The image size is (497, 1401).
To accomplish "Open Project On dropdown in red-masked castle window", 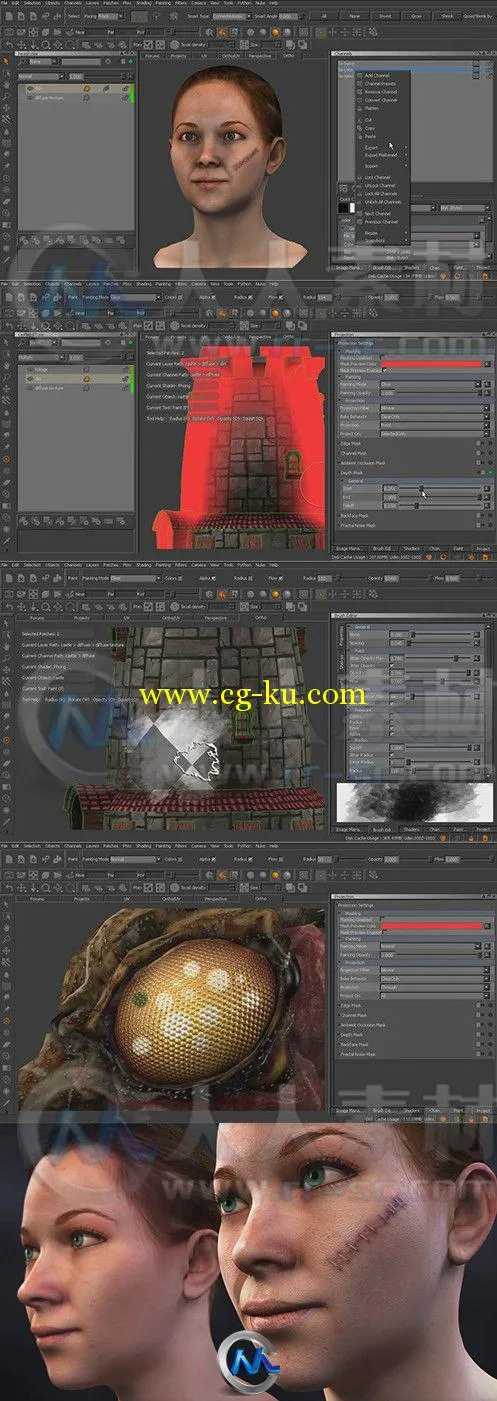I will (x=434, y=434).
